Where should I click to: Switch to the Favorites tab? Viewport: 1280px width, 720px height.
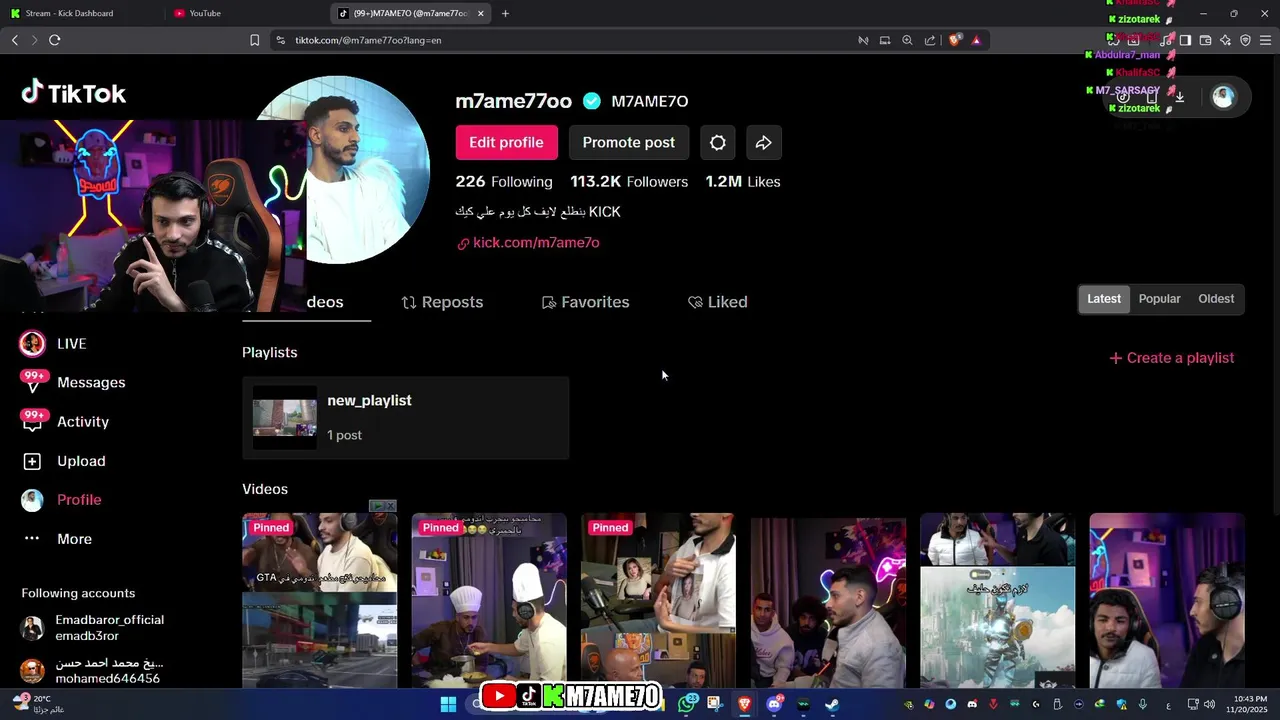585,302
